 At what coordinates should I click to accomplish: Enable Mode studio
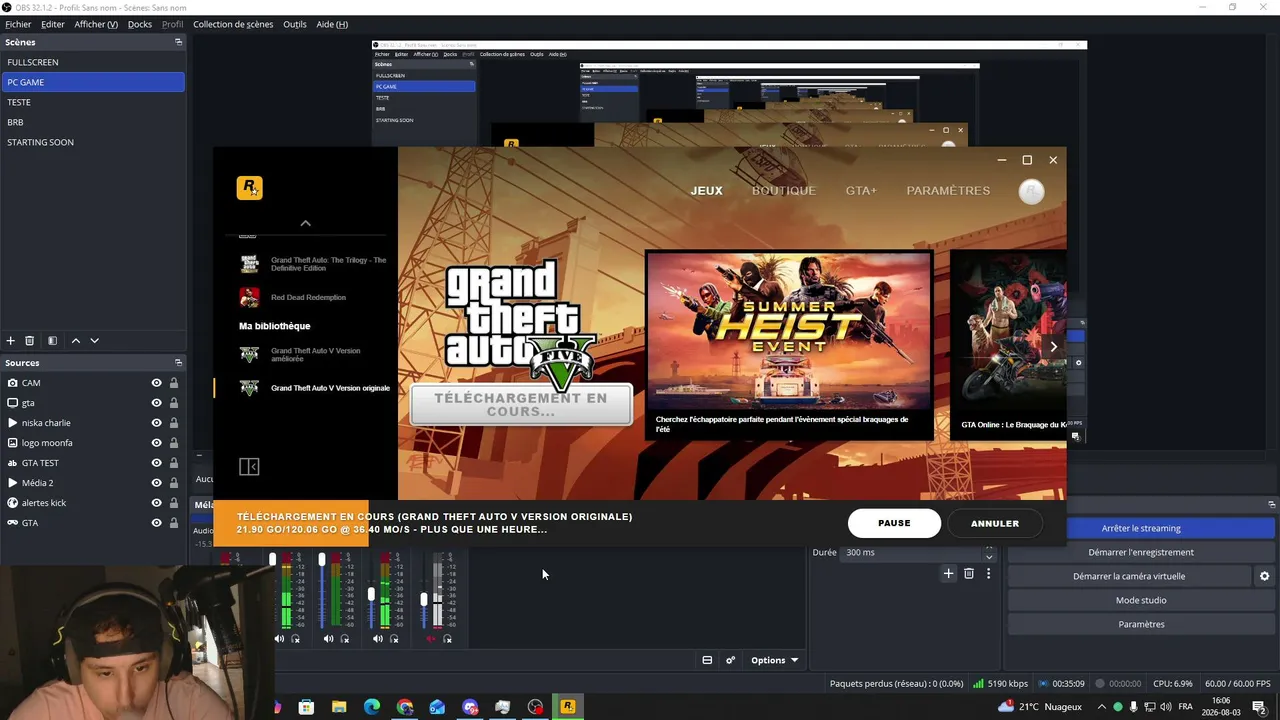pos(1141,600)
